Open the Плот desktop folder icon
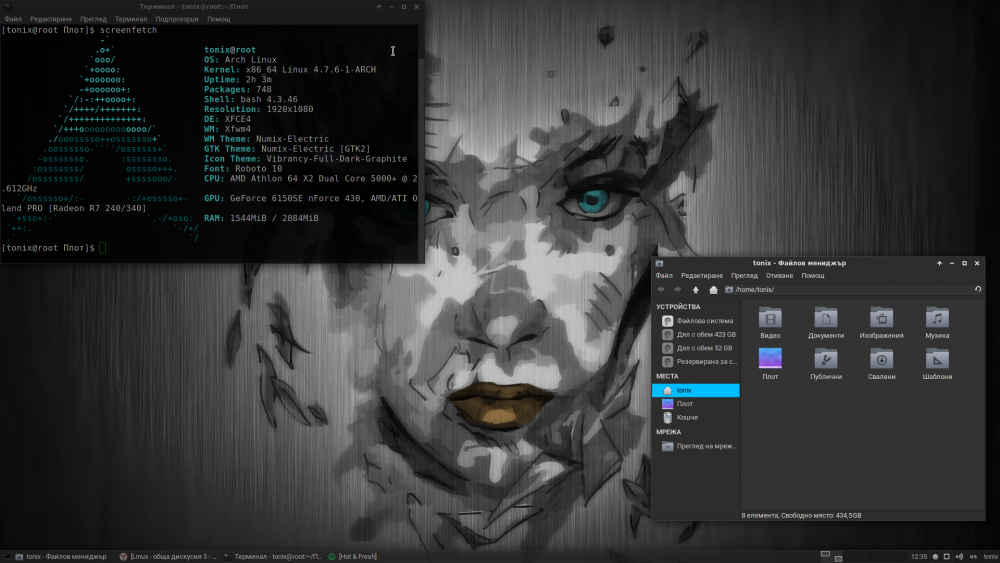The width and height of the screenshot is (1000, 563). tap(770, 363)
